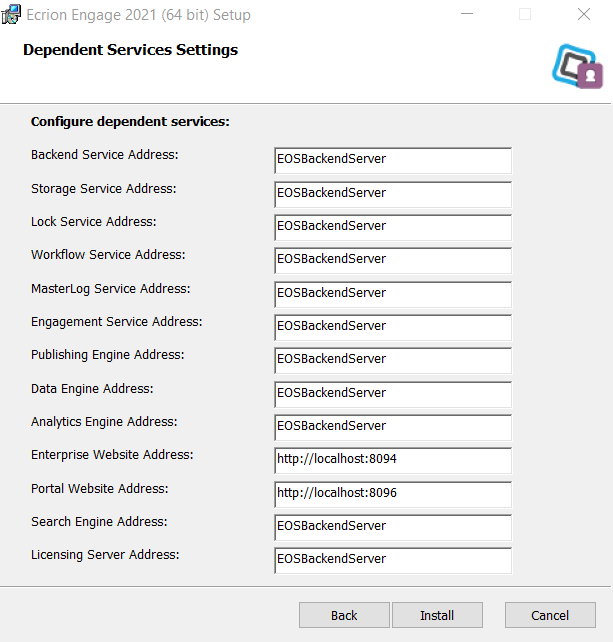This screenshot has height=642, width=613.
Task: Click the 'MasterLog Service Address:' label
Action: (x=111, y=289)
